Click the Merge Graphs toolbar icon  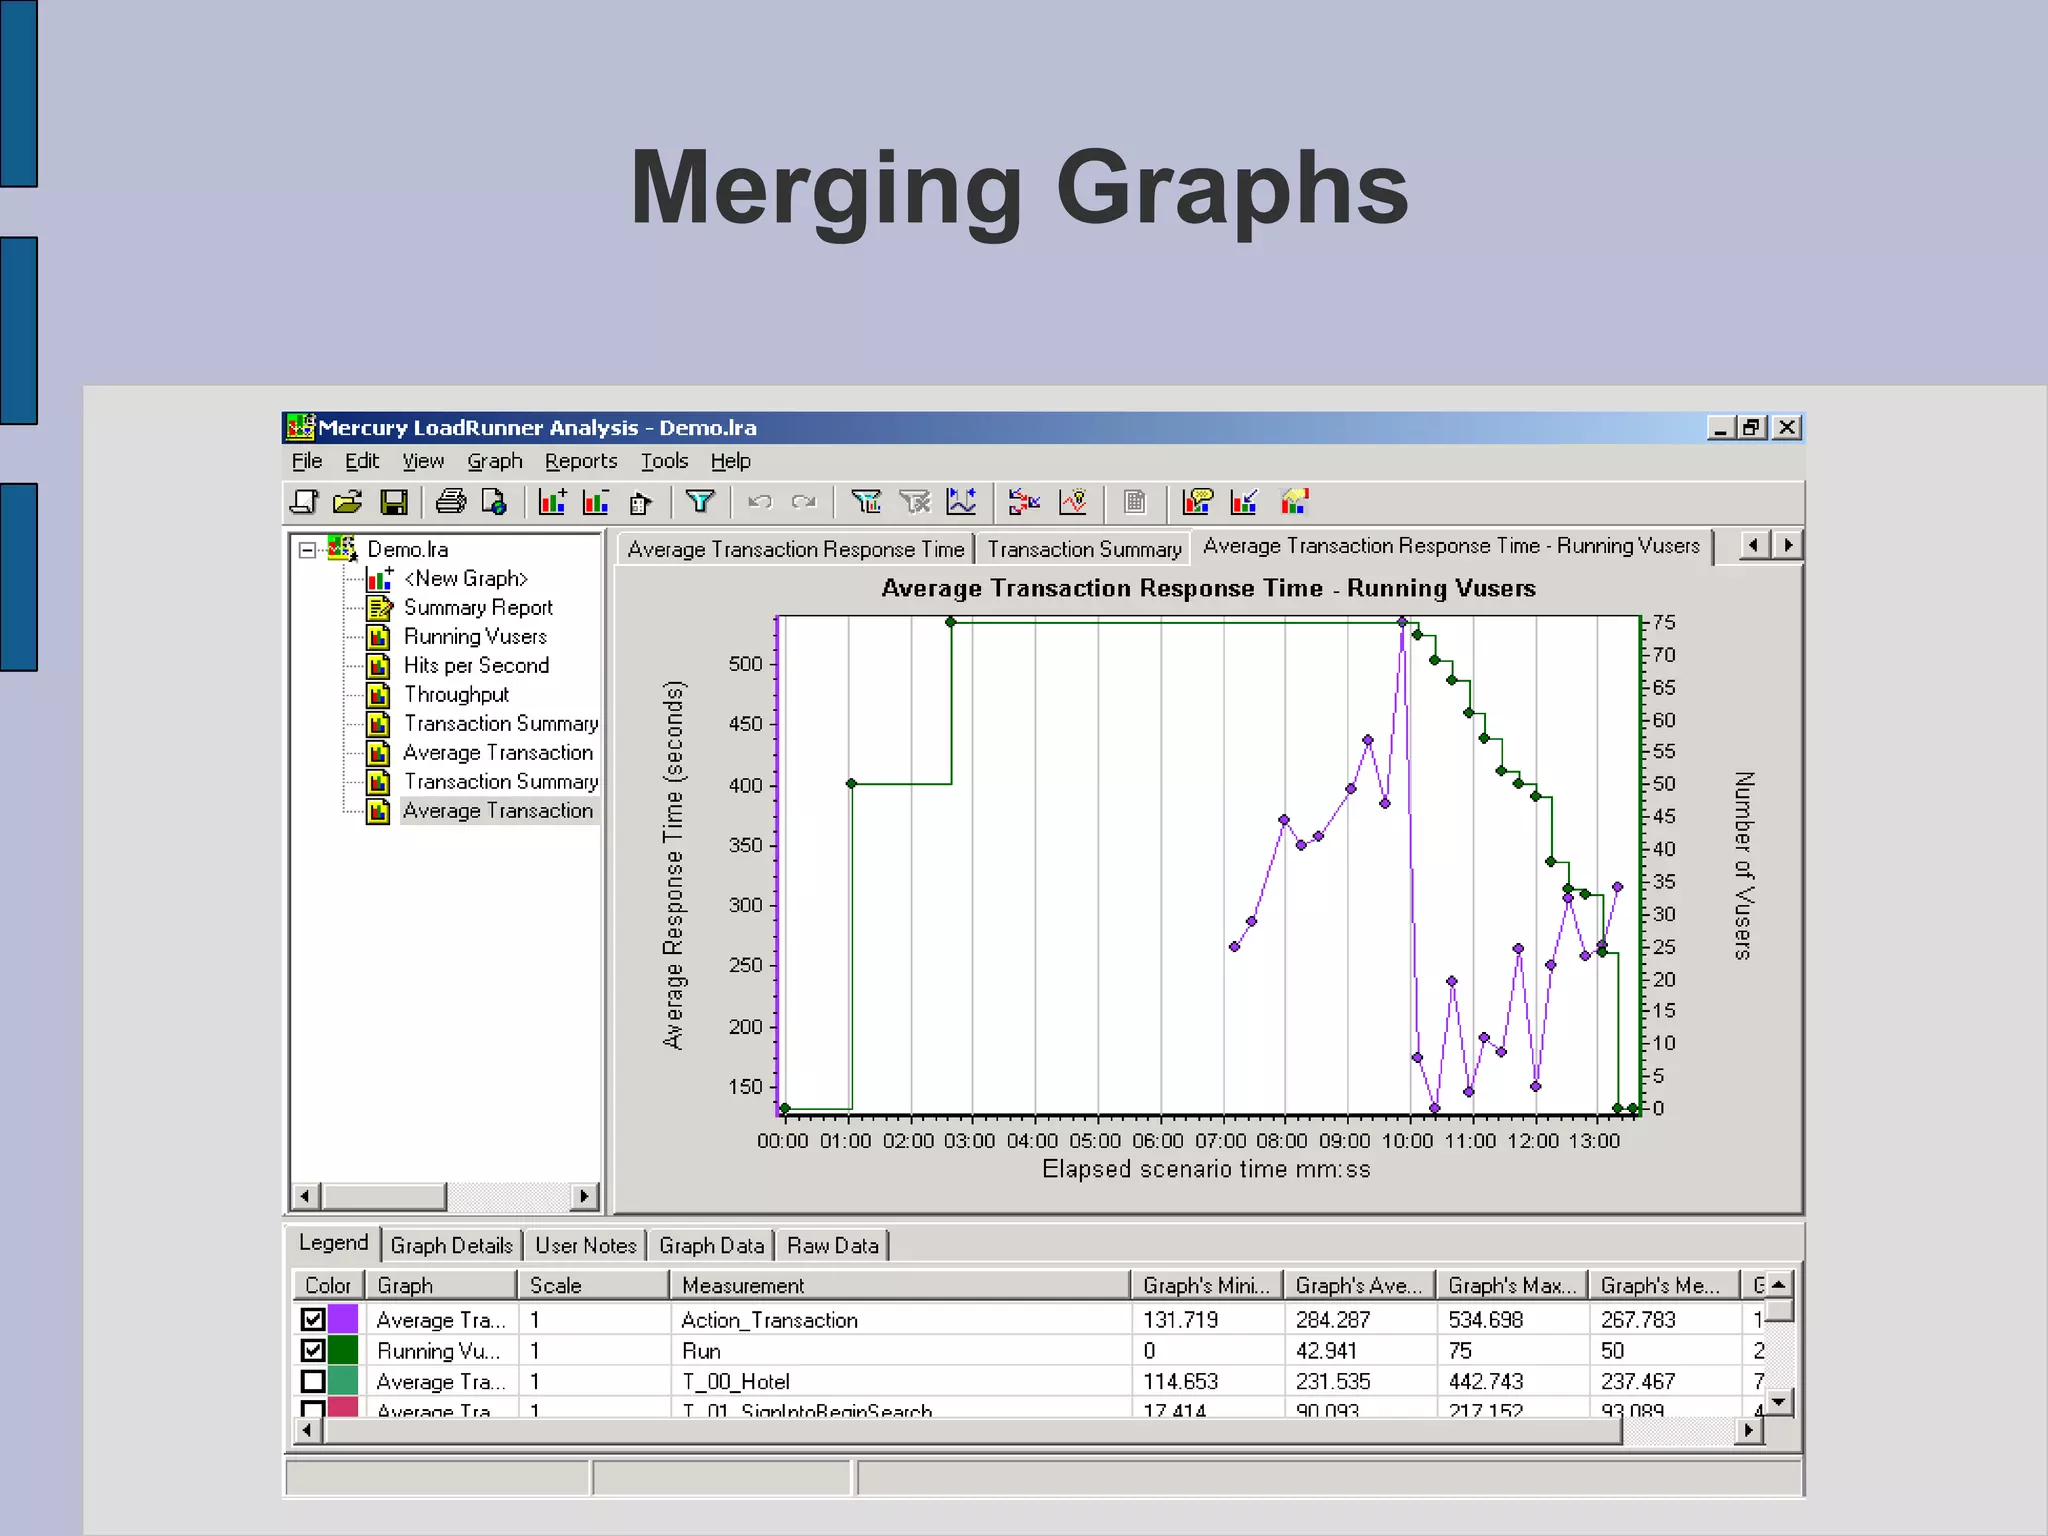pos(1024,501)
